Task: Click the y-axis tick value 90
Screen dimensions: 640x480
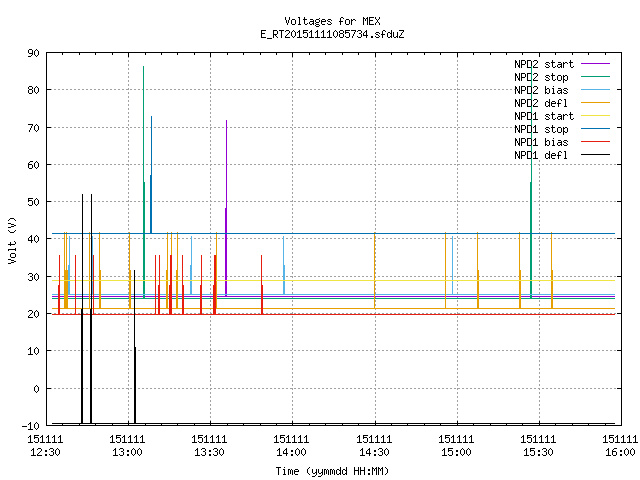Action: pos(33,53)
